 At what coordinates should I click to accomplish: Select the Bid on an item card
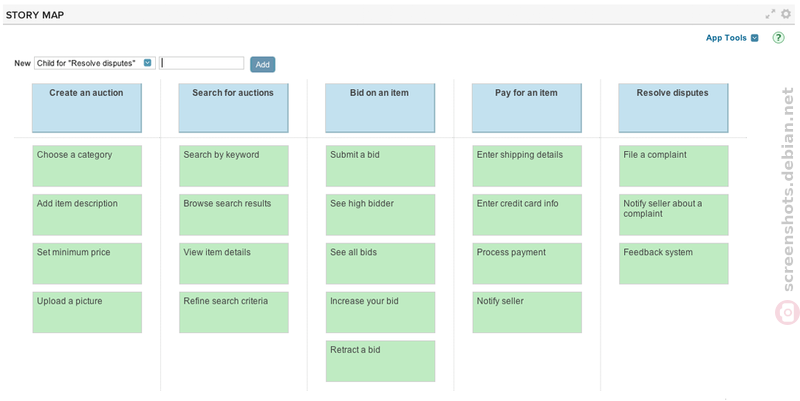380,108
